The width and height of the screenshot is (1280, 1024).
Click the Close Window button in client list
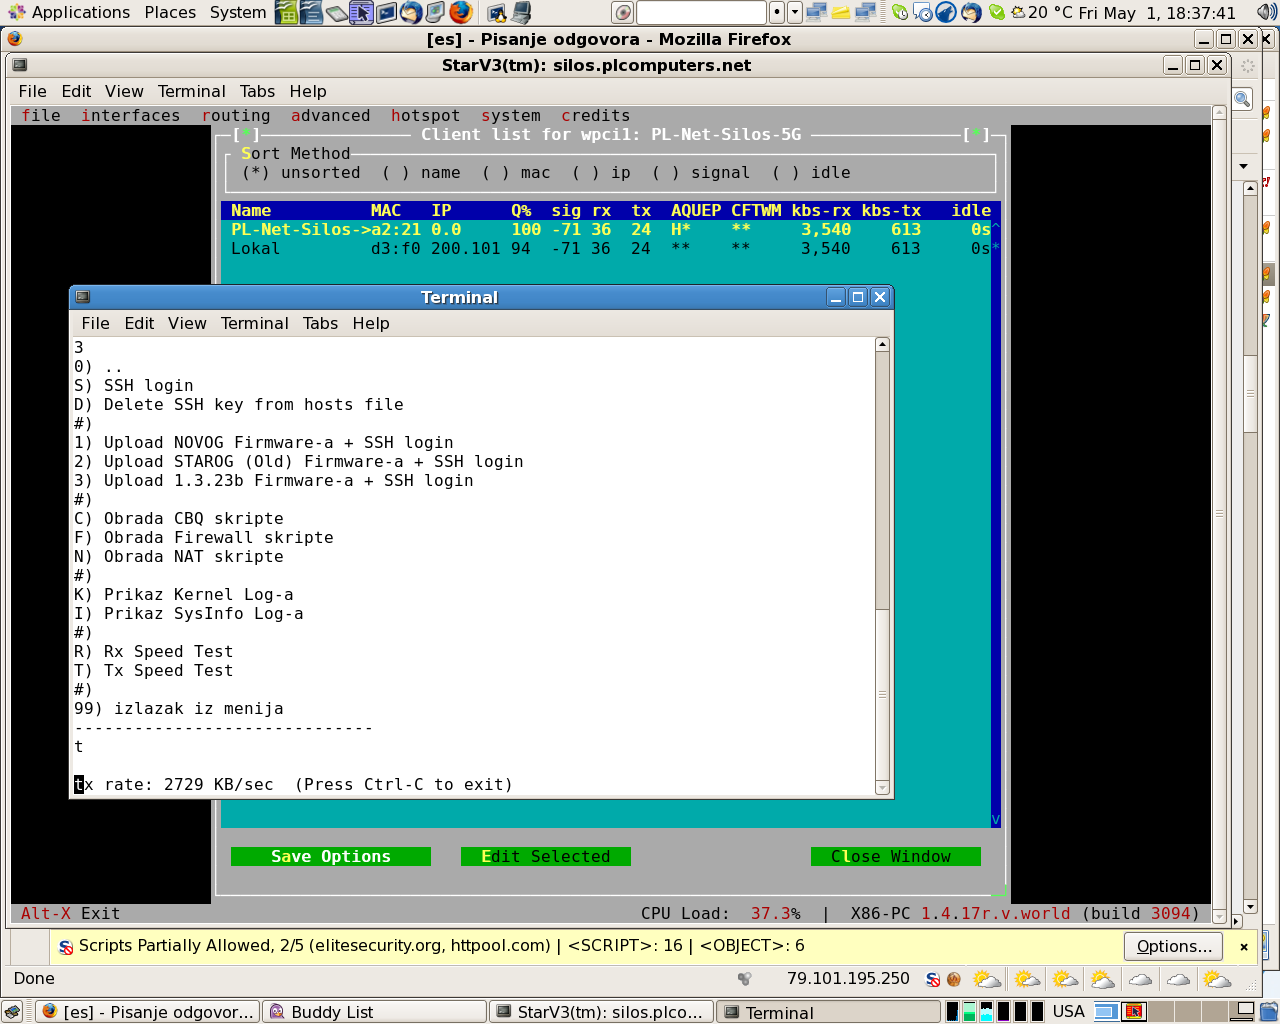[x=896, y=857]
